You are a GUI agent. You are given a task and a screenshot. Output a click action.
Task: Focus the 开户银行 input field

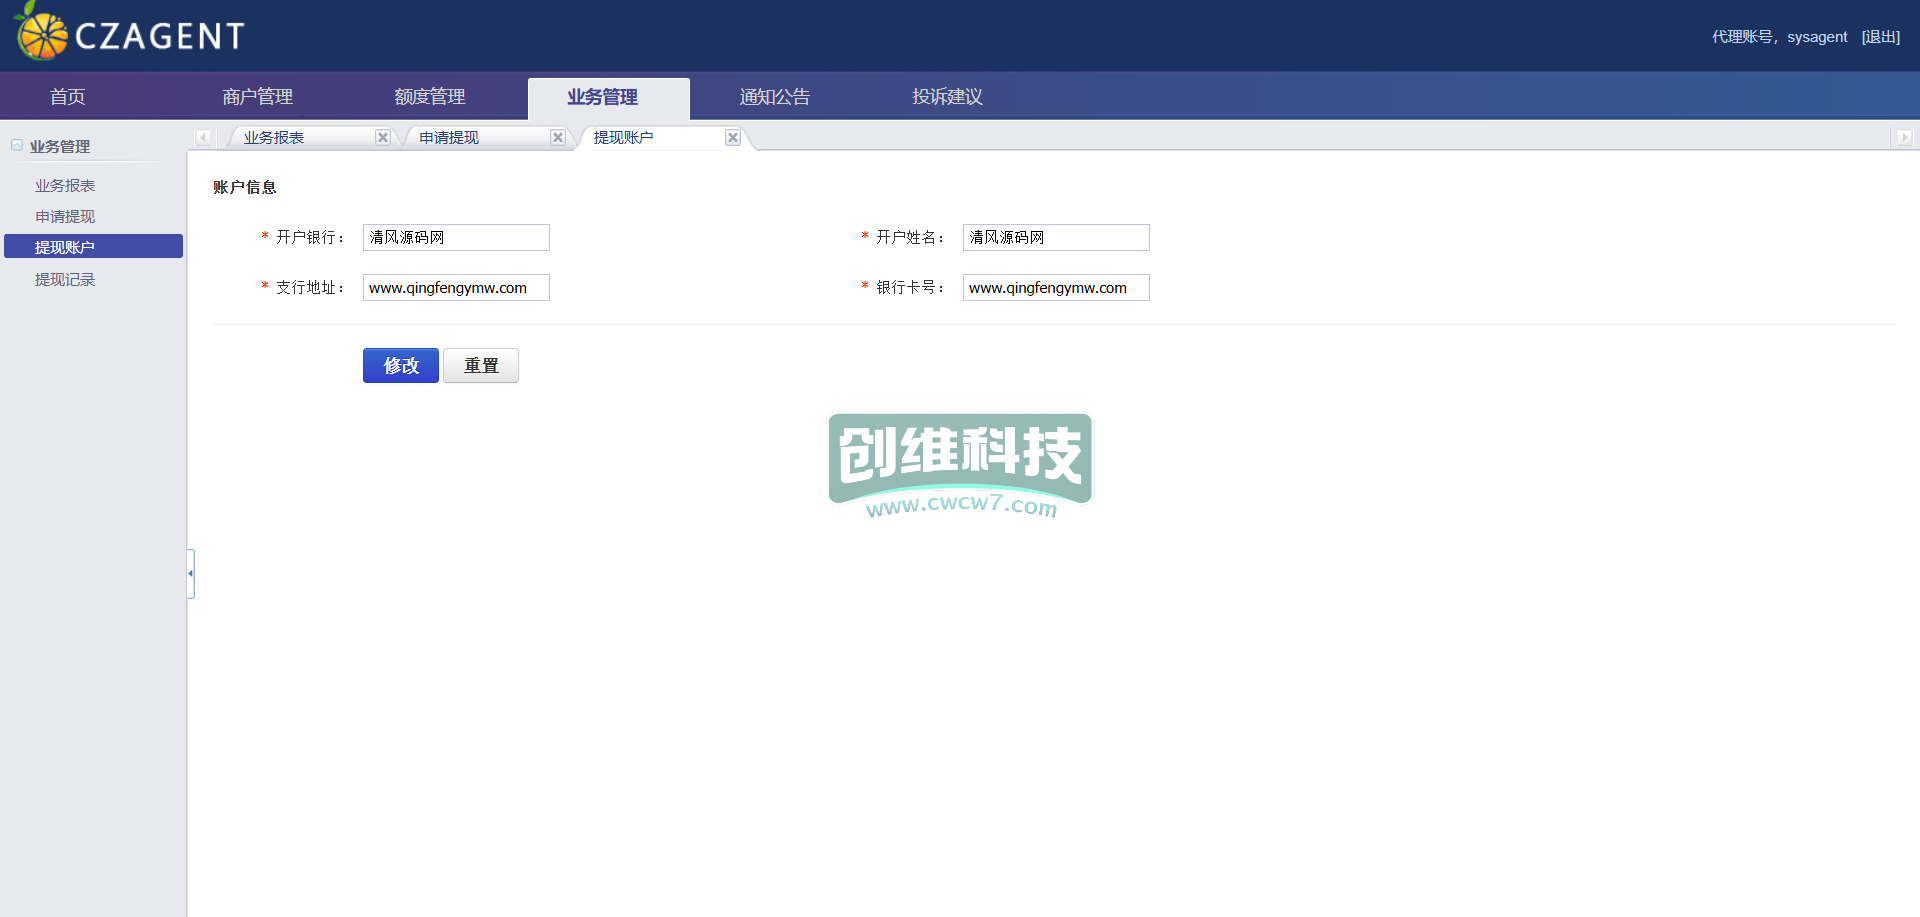tap(456, 237)
